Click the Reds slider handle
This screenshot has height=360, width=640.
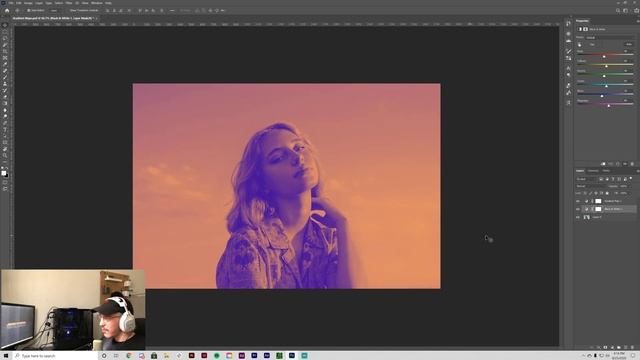604,56
